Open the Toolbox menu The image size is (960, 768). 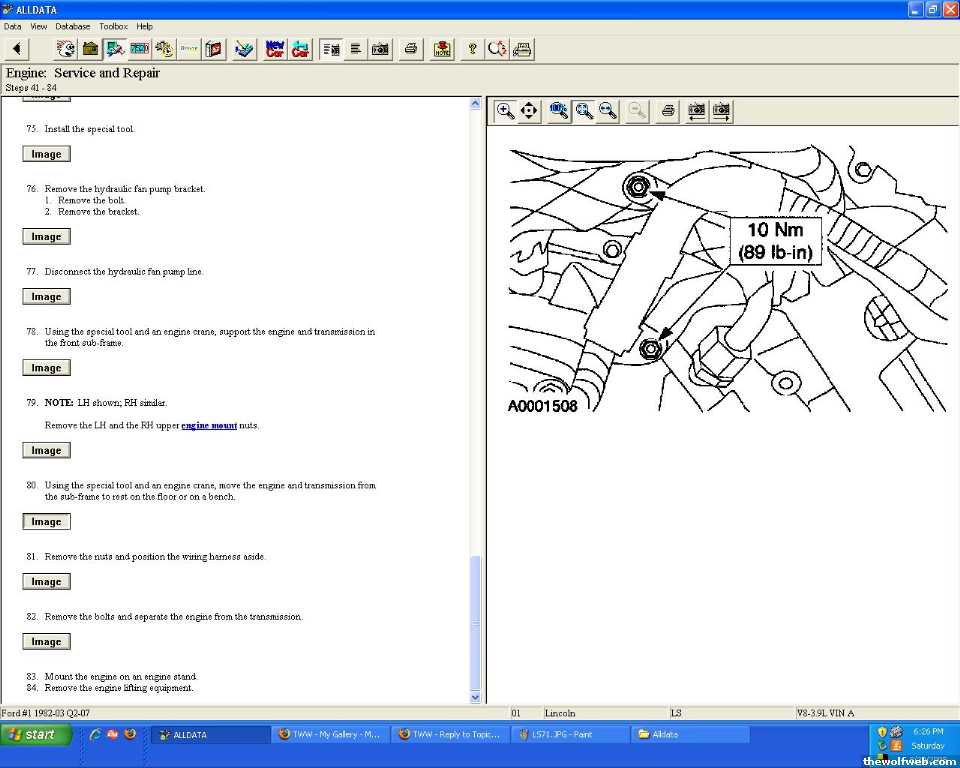(113, 26)
